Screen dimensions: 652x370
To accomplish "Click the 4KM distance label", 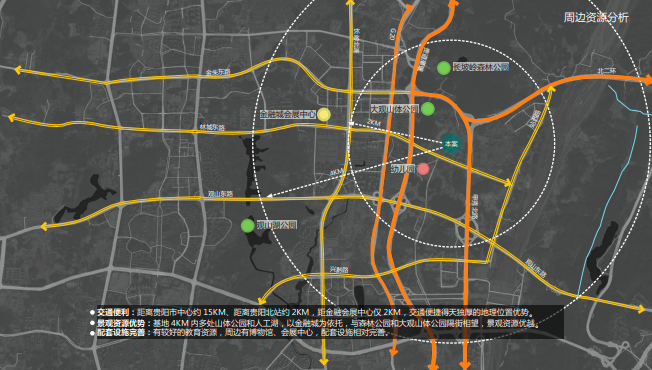I will [x=336, y=172].
